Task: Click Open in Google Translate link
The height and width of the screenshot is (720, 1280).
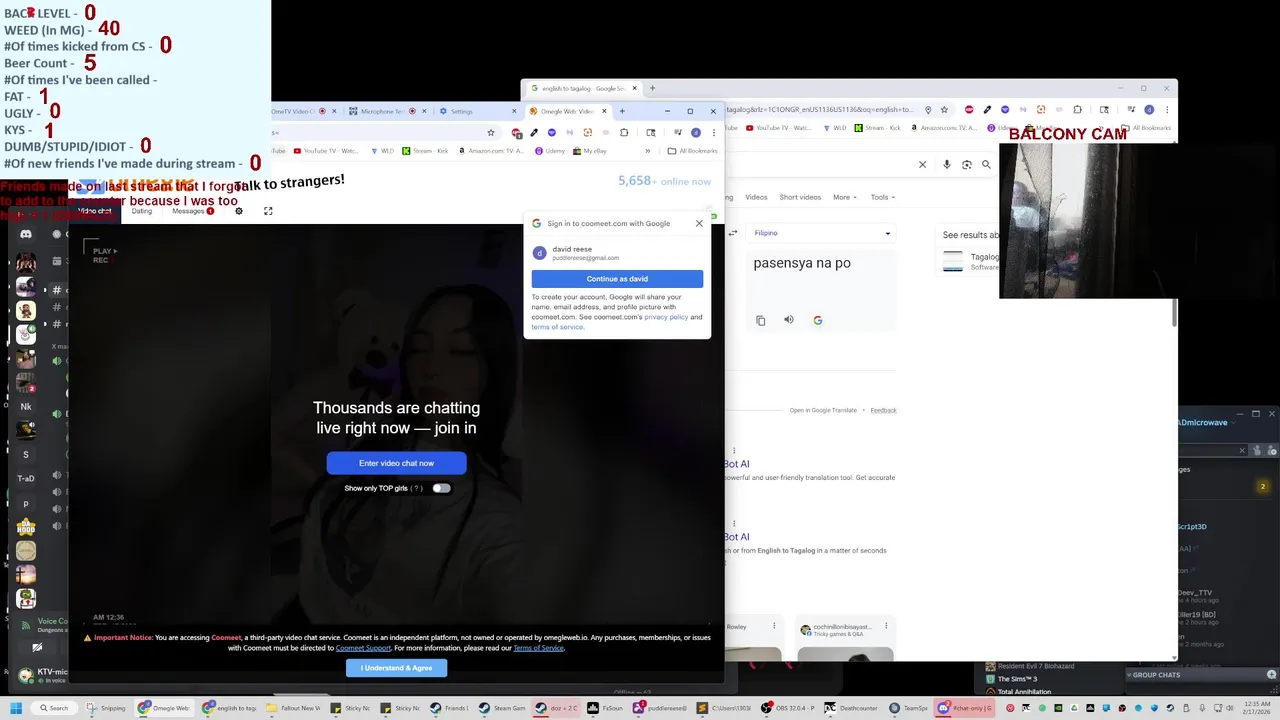Action: tap(823, 410)
